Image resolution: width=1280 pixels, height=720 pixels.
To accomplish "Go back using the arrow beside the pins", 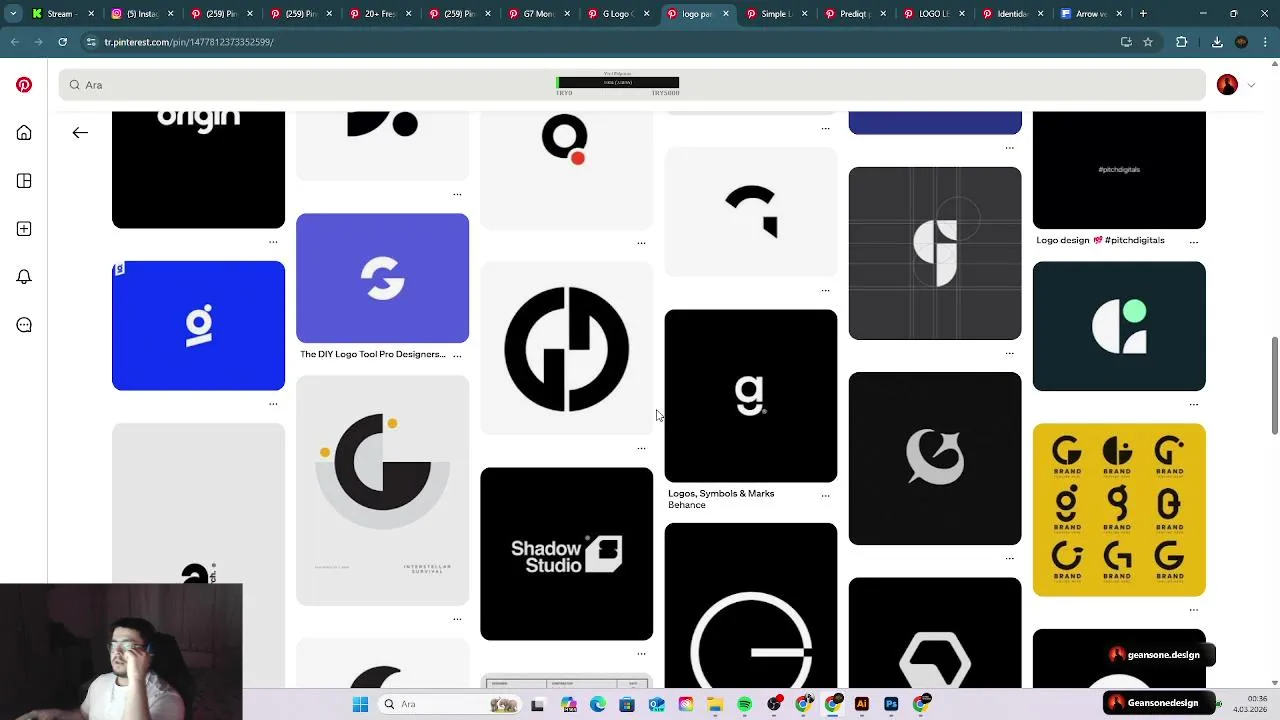I will (x=80, y=133).
